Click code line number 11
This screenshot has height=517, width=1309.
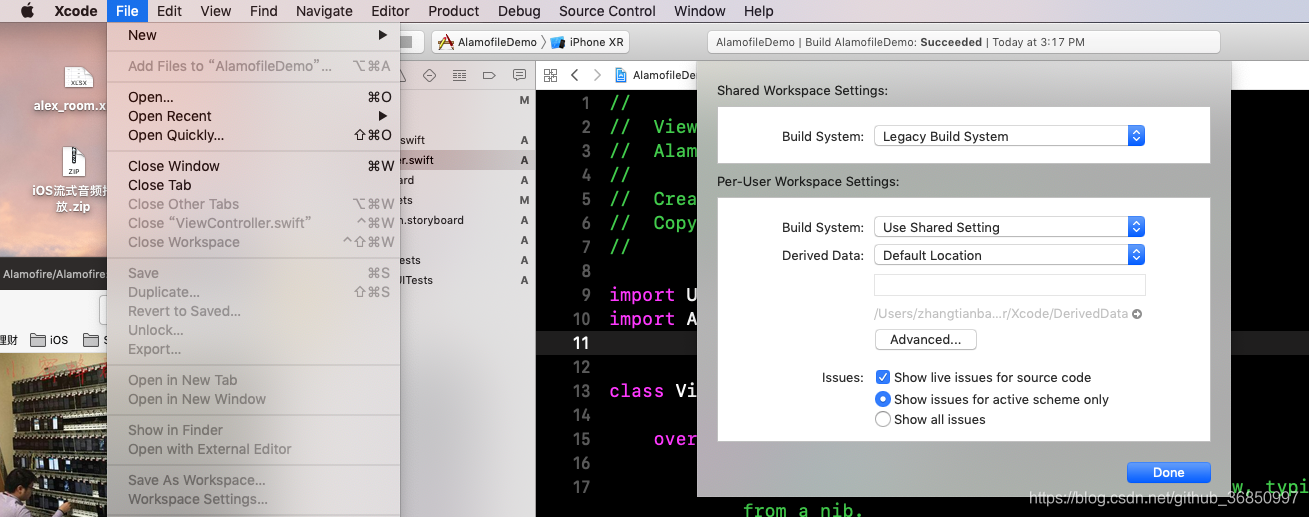(x=581, y=343)
